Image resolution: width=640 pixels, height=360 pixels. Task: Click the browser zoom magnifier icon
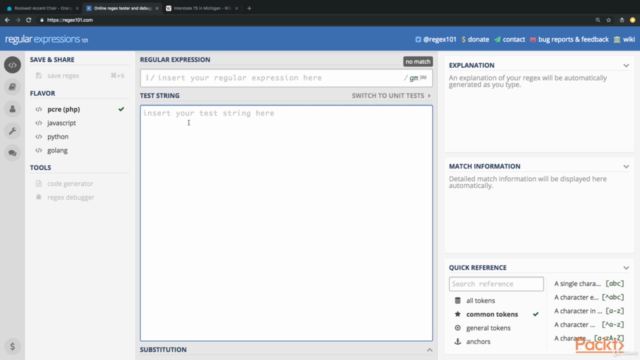point(598,20)
